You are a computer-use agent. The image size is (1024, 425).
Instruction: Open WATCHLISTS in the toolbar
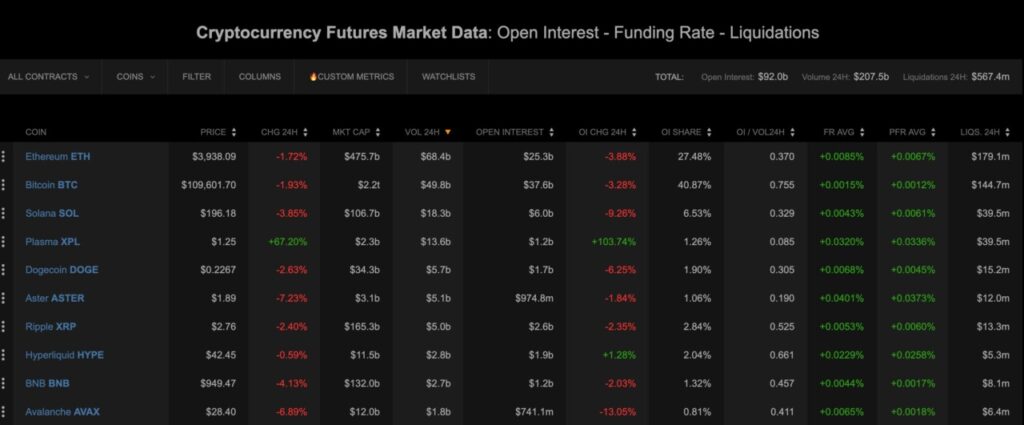tap(448, 76)
